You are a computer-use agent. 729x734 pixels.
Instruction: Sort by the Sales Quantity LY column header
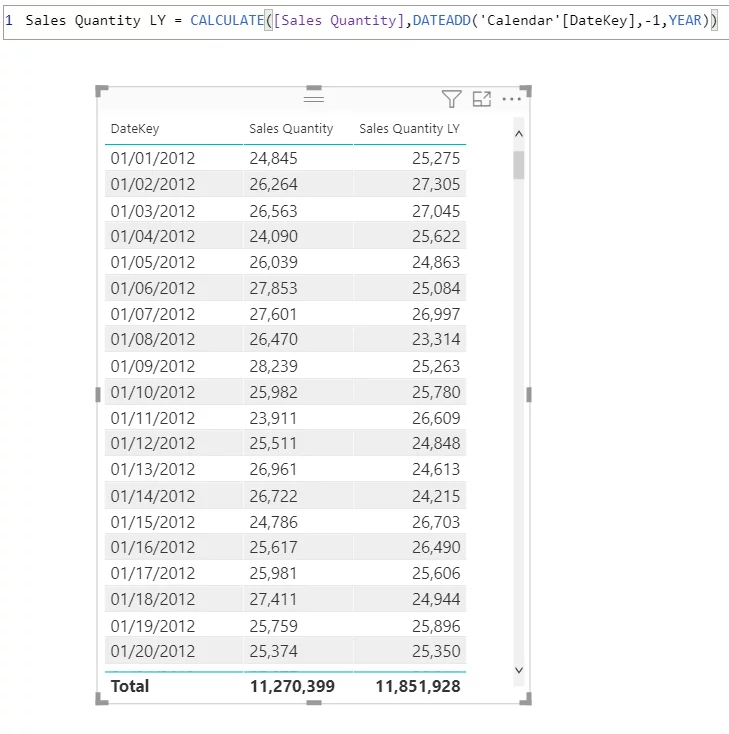click(409, 129)
